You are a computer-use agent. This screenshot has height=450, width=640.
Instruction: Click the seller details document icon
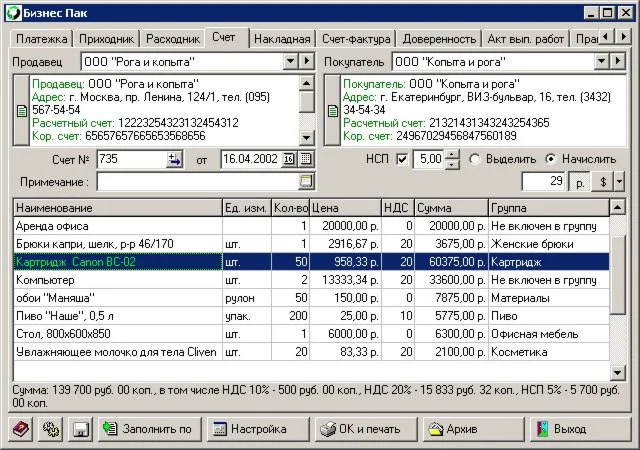[x=20, y=112]
